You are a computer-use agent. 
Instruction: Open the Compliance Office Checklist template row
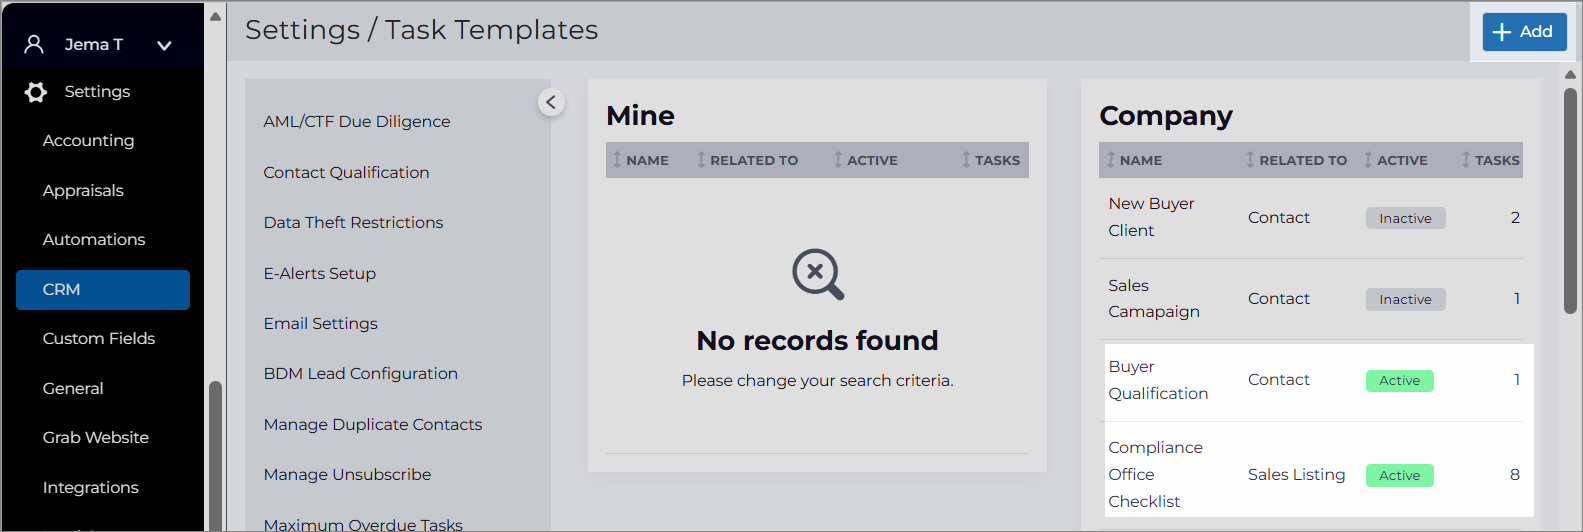1319,474
